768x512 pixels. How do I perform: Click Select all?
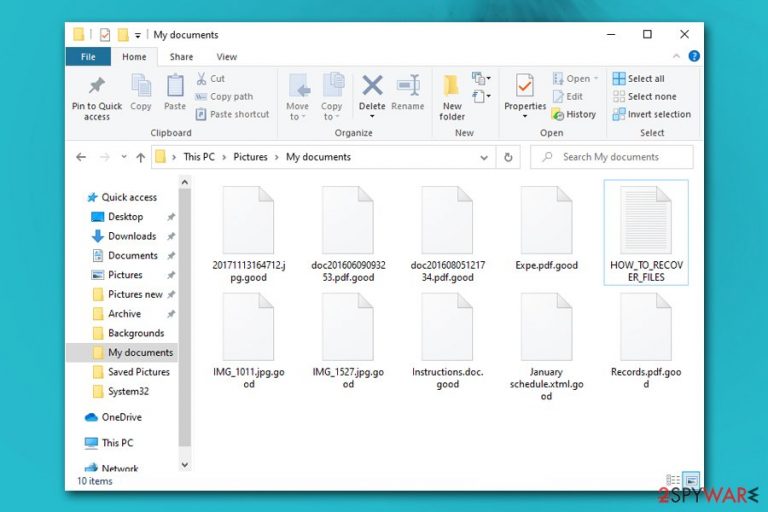coord(638,78)
